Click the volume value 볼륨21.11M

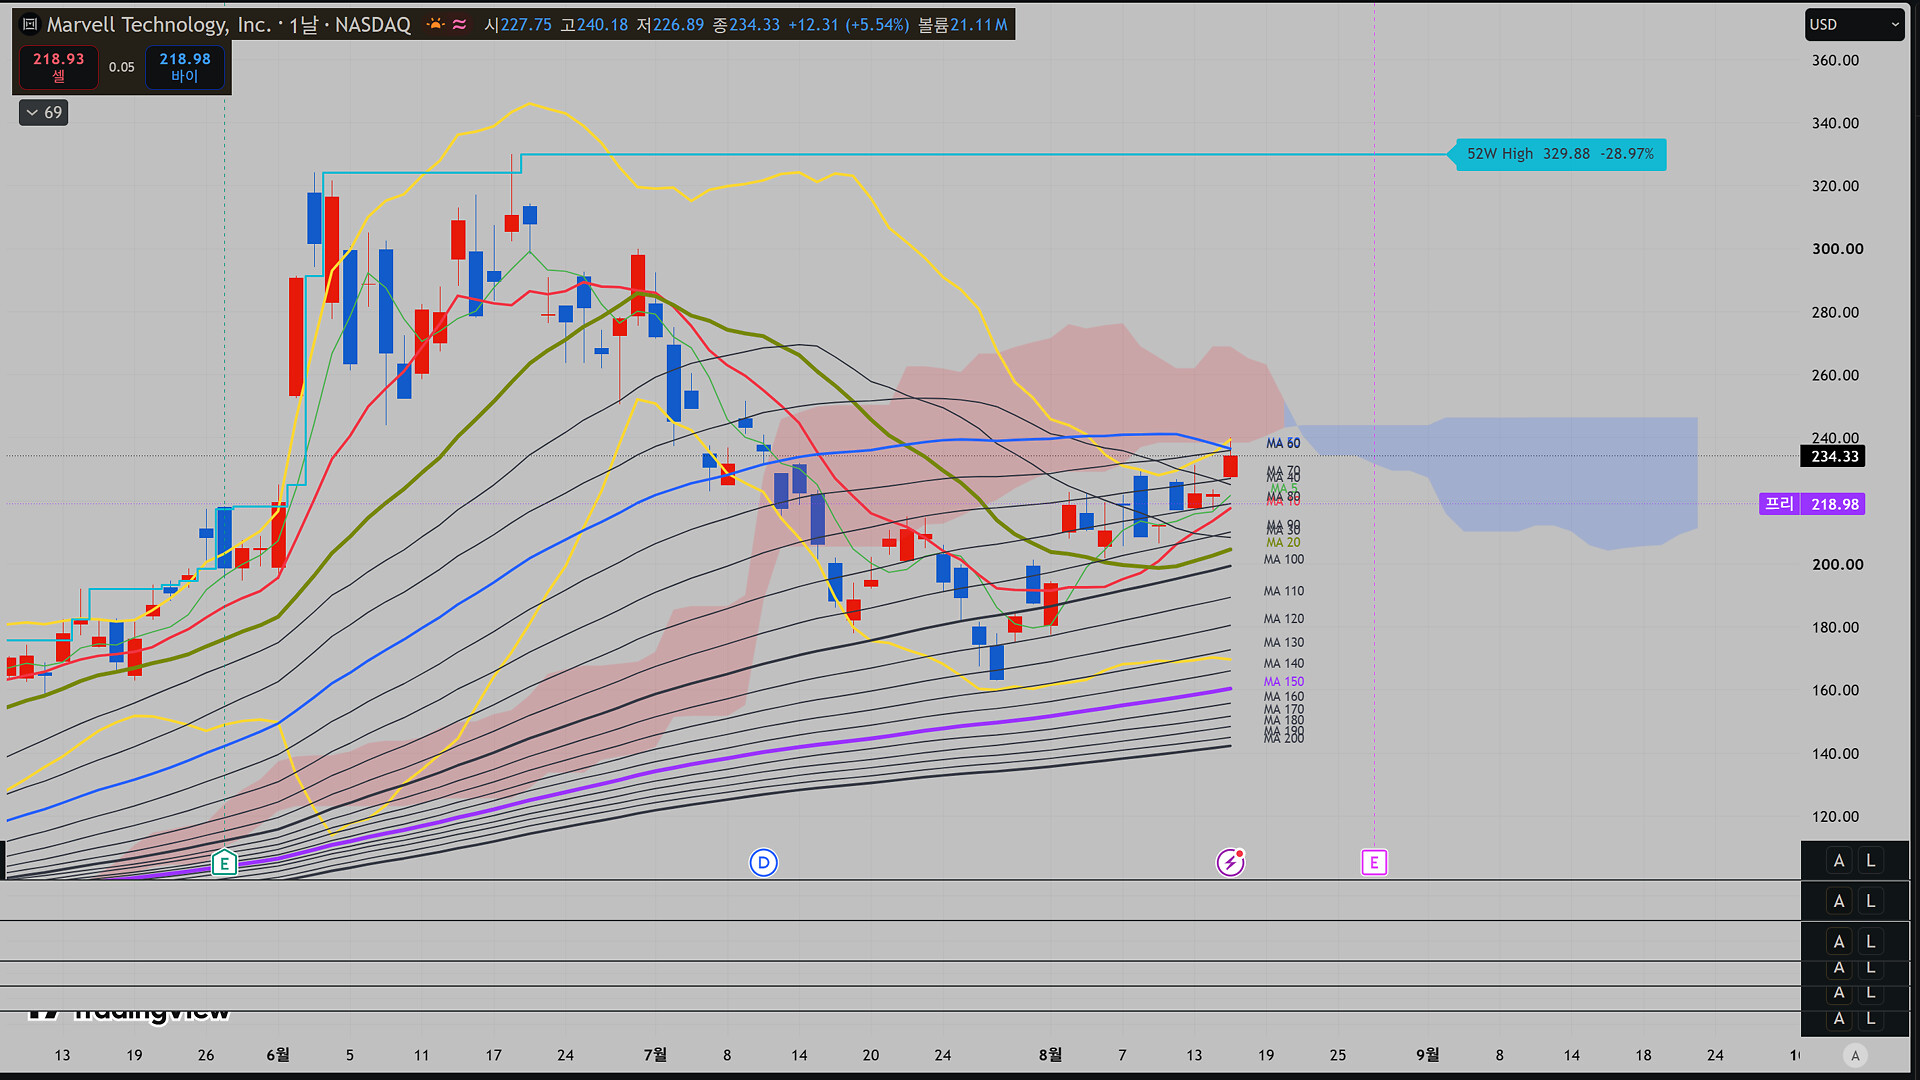[963, 25]
